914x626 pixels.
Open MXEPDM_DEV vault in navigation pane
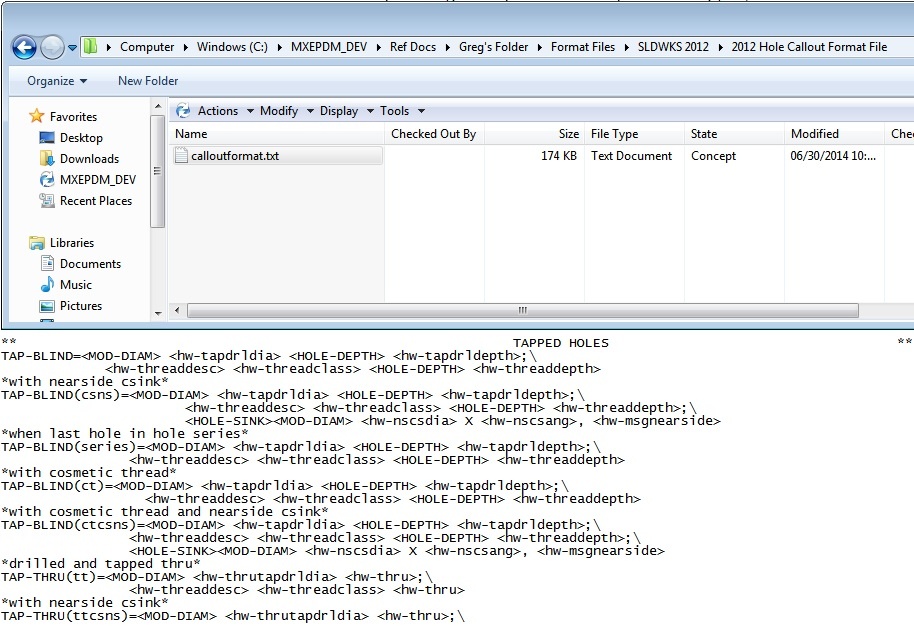pos(98,180)
